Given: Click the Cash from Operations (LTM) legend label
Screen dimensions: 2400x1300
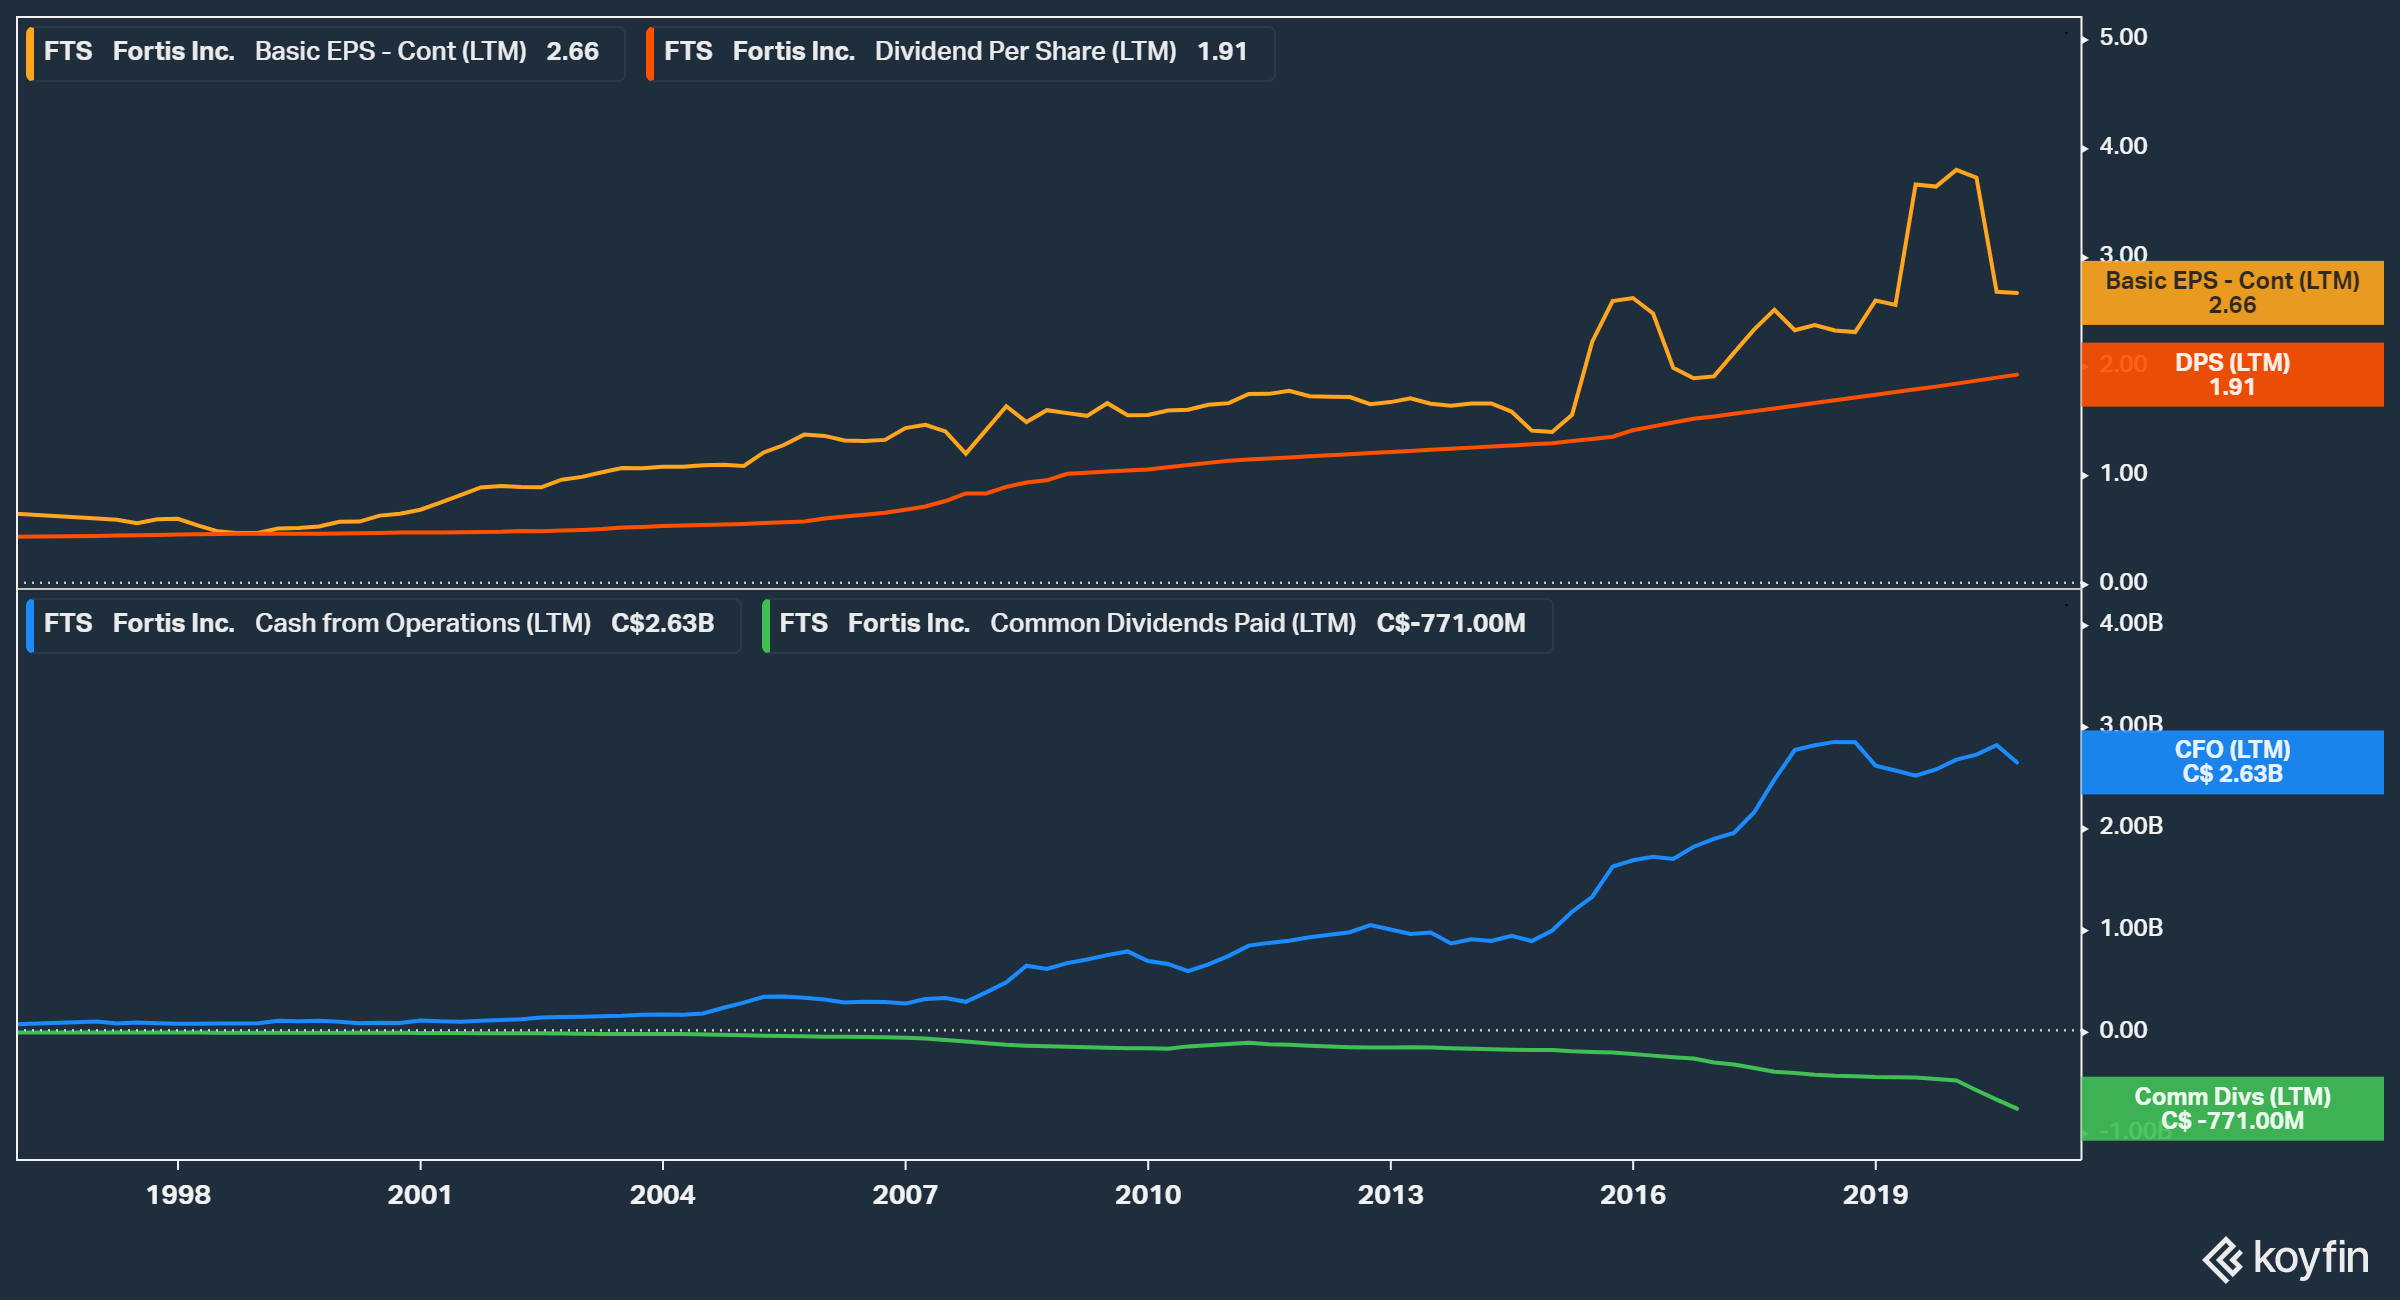Looking at the screenshot, I should (383, 625).
